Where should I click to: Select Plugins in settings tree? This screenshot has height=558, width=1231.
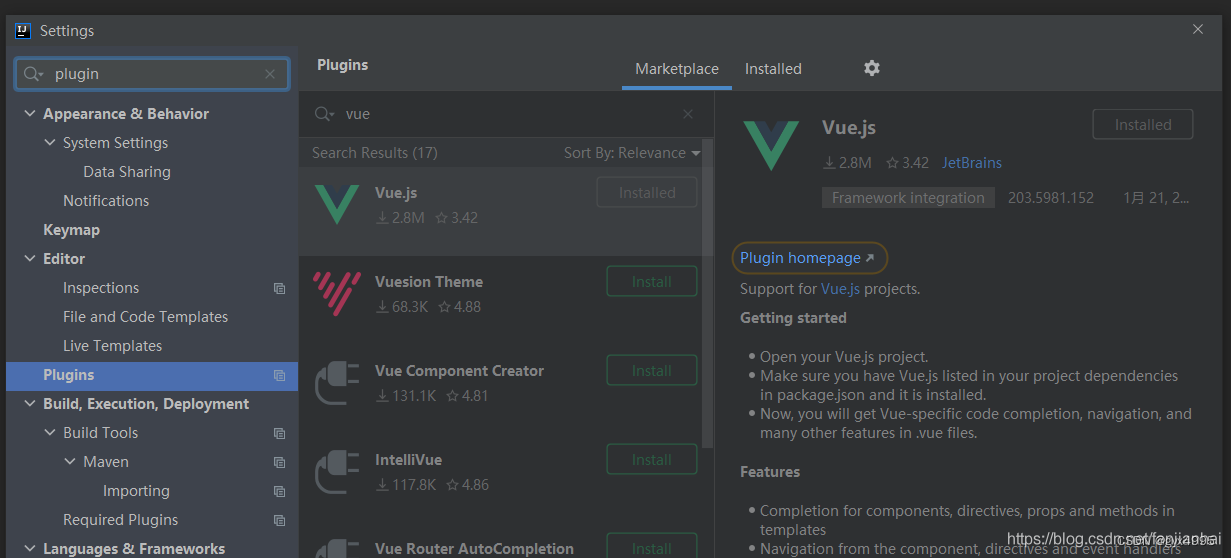pyautogui.click(x=152, y=375)
